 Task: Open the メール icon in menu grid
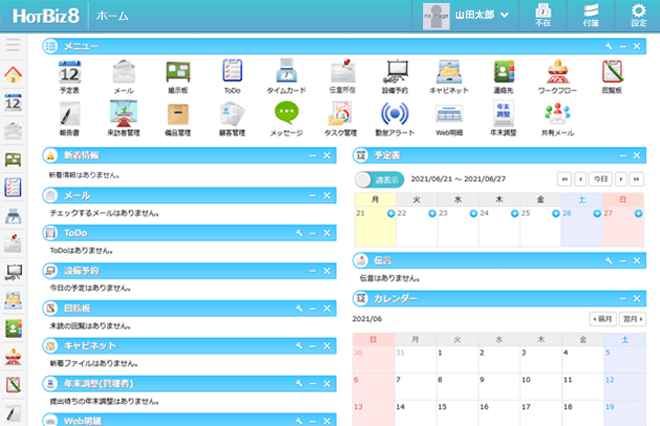(x=124, y=72)
